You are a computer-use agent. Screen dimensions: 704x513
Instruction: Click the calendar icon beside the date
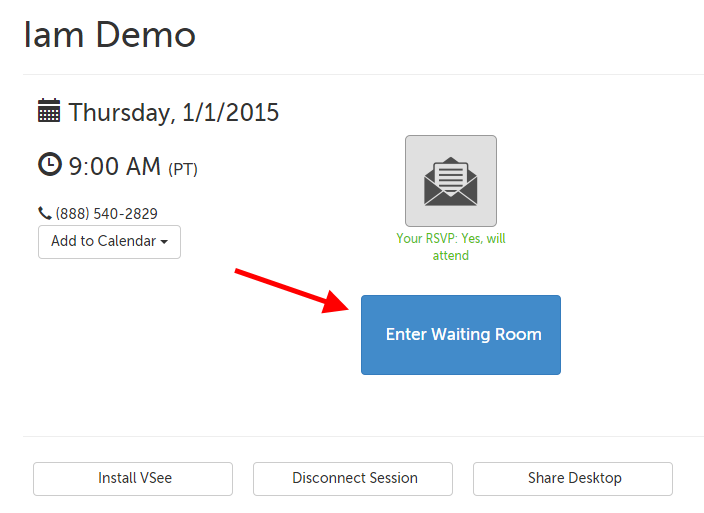(x=49, y=111)
